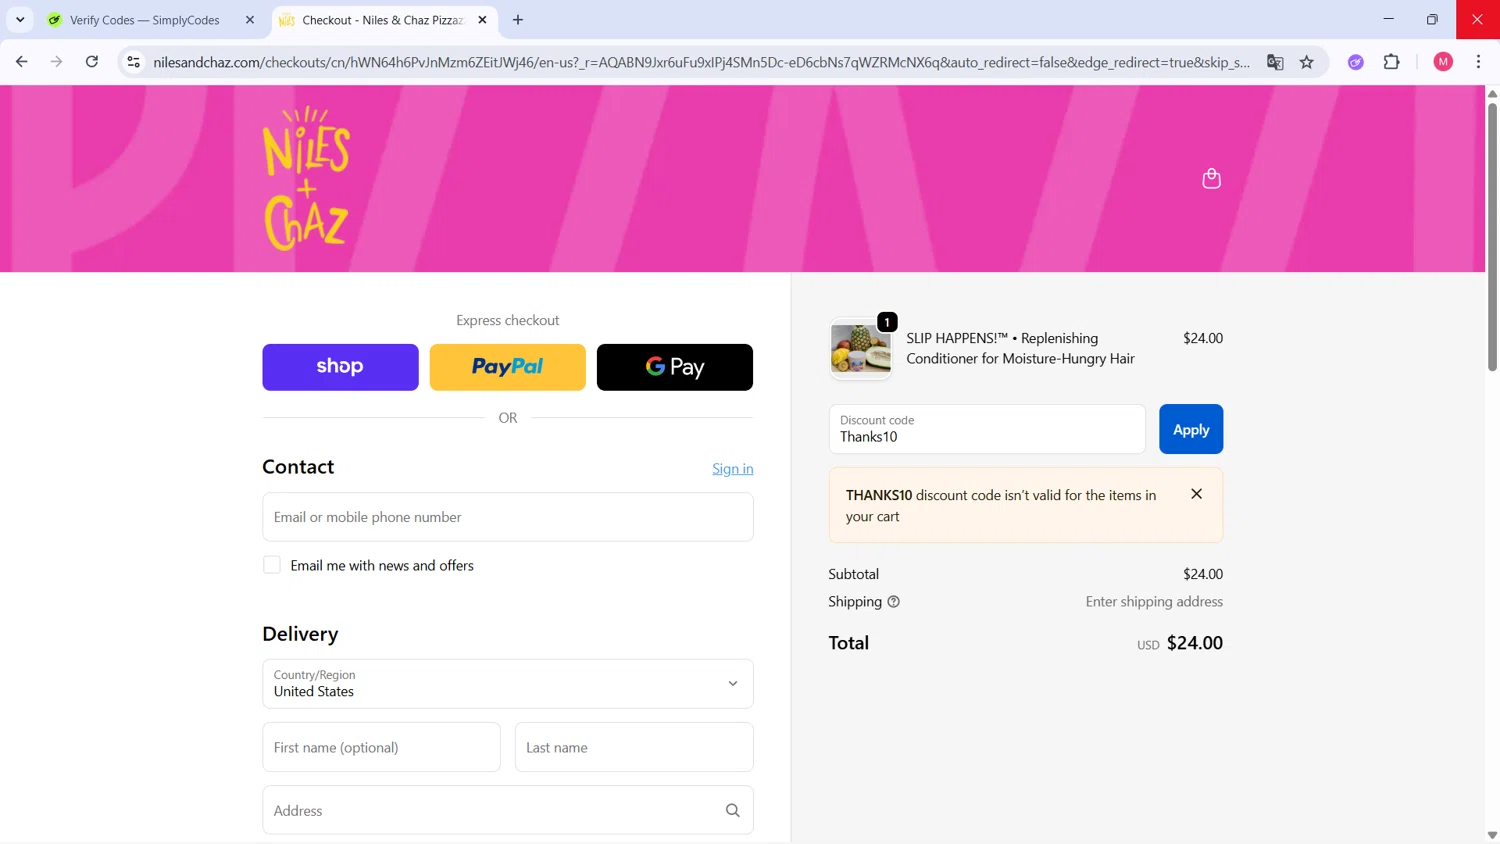Click the address search magnifier icon

point(733,810)
